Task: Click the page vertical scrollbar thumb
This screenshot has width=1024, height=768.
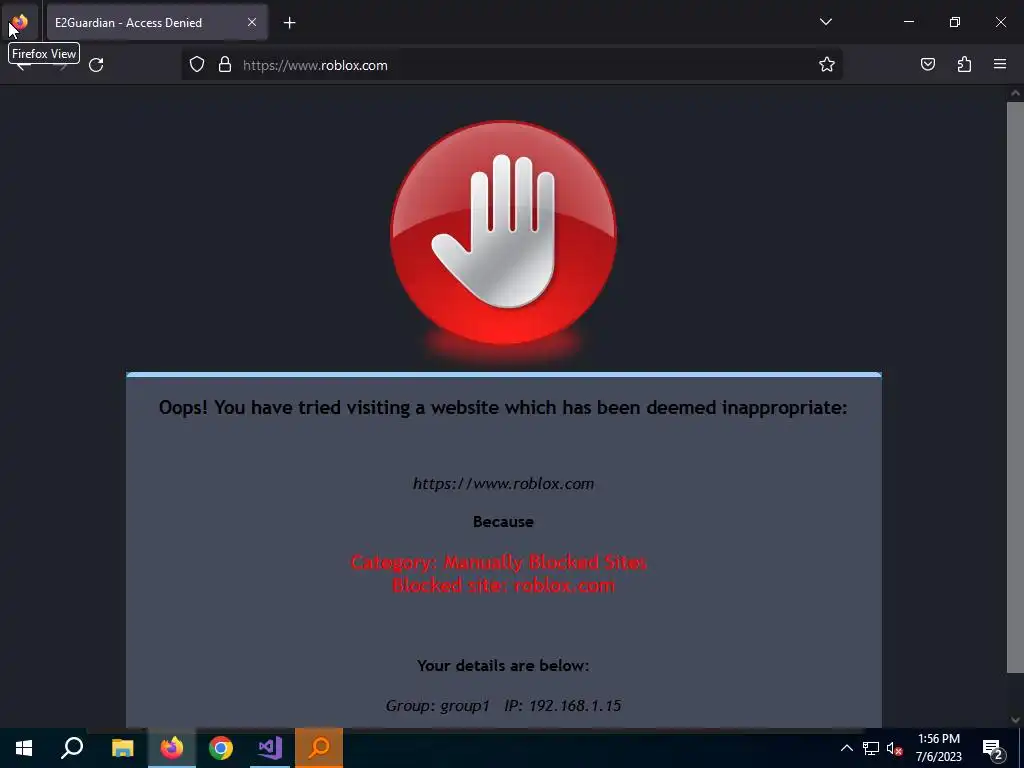Action: (x=1015, y=387)
